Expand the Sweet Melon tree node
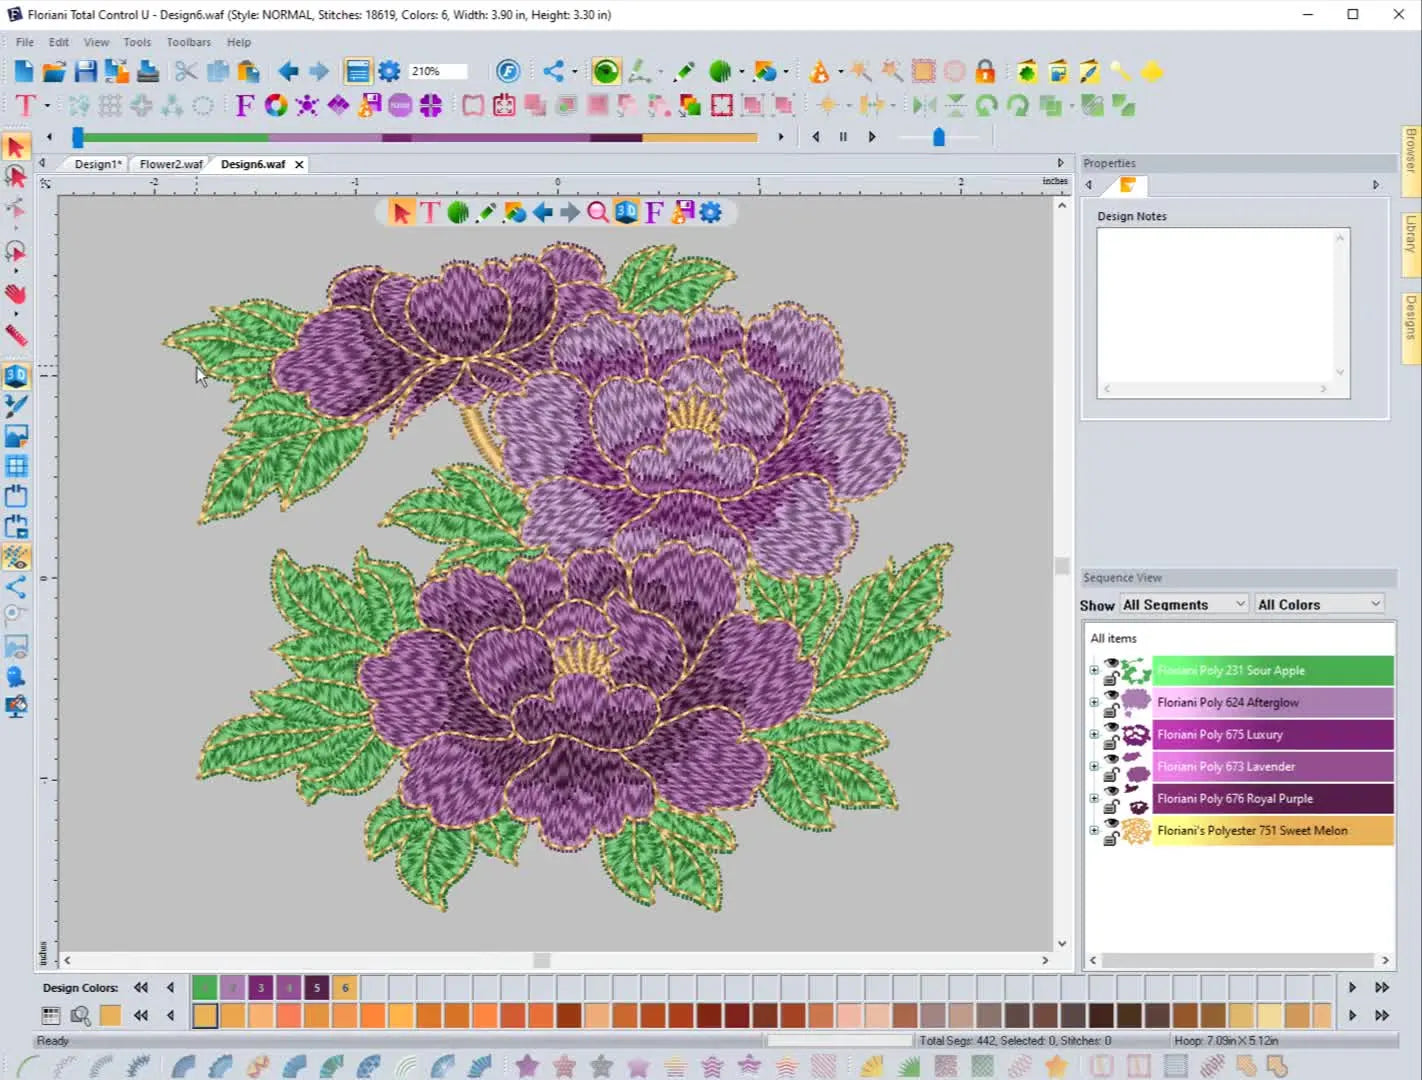1422x1080 pixels. pos(1094,831)
